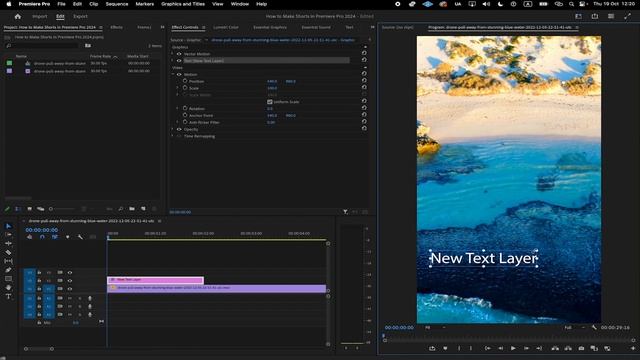Image resolution: width=640 pixels, height=360 pixels.
Task: Select the Track Select Forward tool
Action: tap(8, 235)
